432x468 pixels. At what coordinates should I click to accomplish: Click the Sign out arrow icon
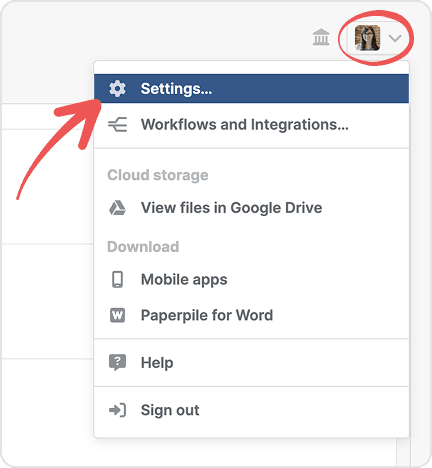(x=117, y=410)
